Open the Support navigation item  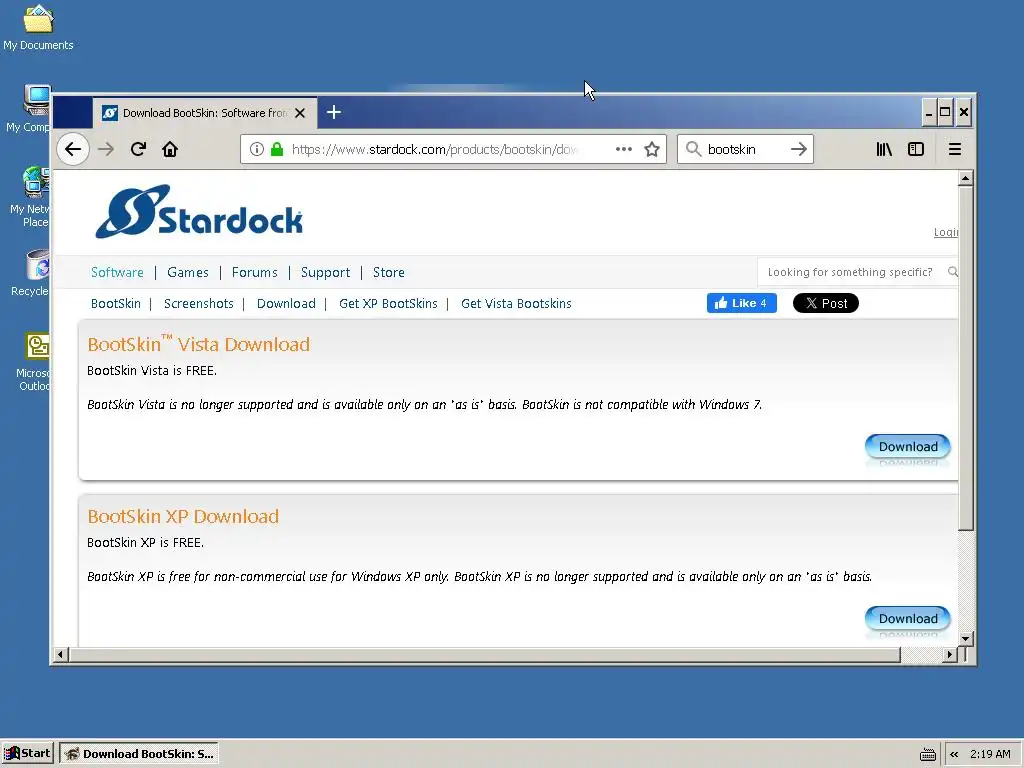(325, 272)
